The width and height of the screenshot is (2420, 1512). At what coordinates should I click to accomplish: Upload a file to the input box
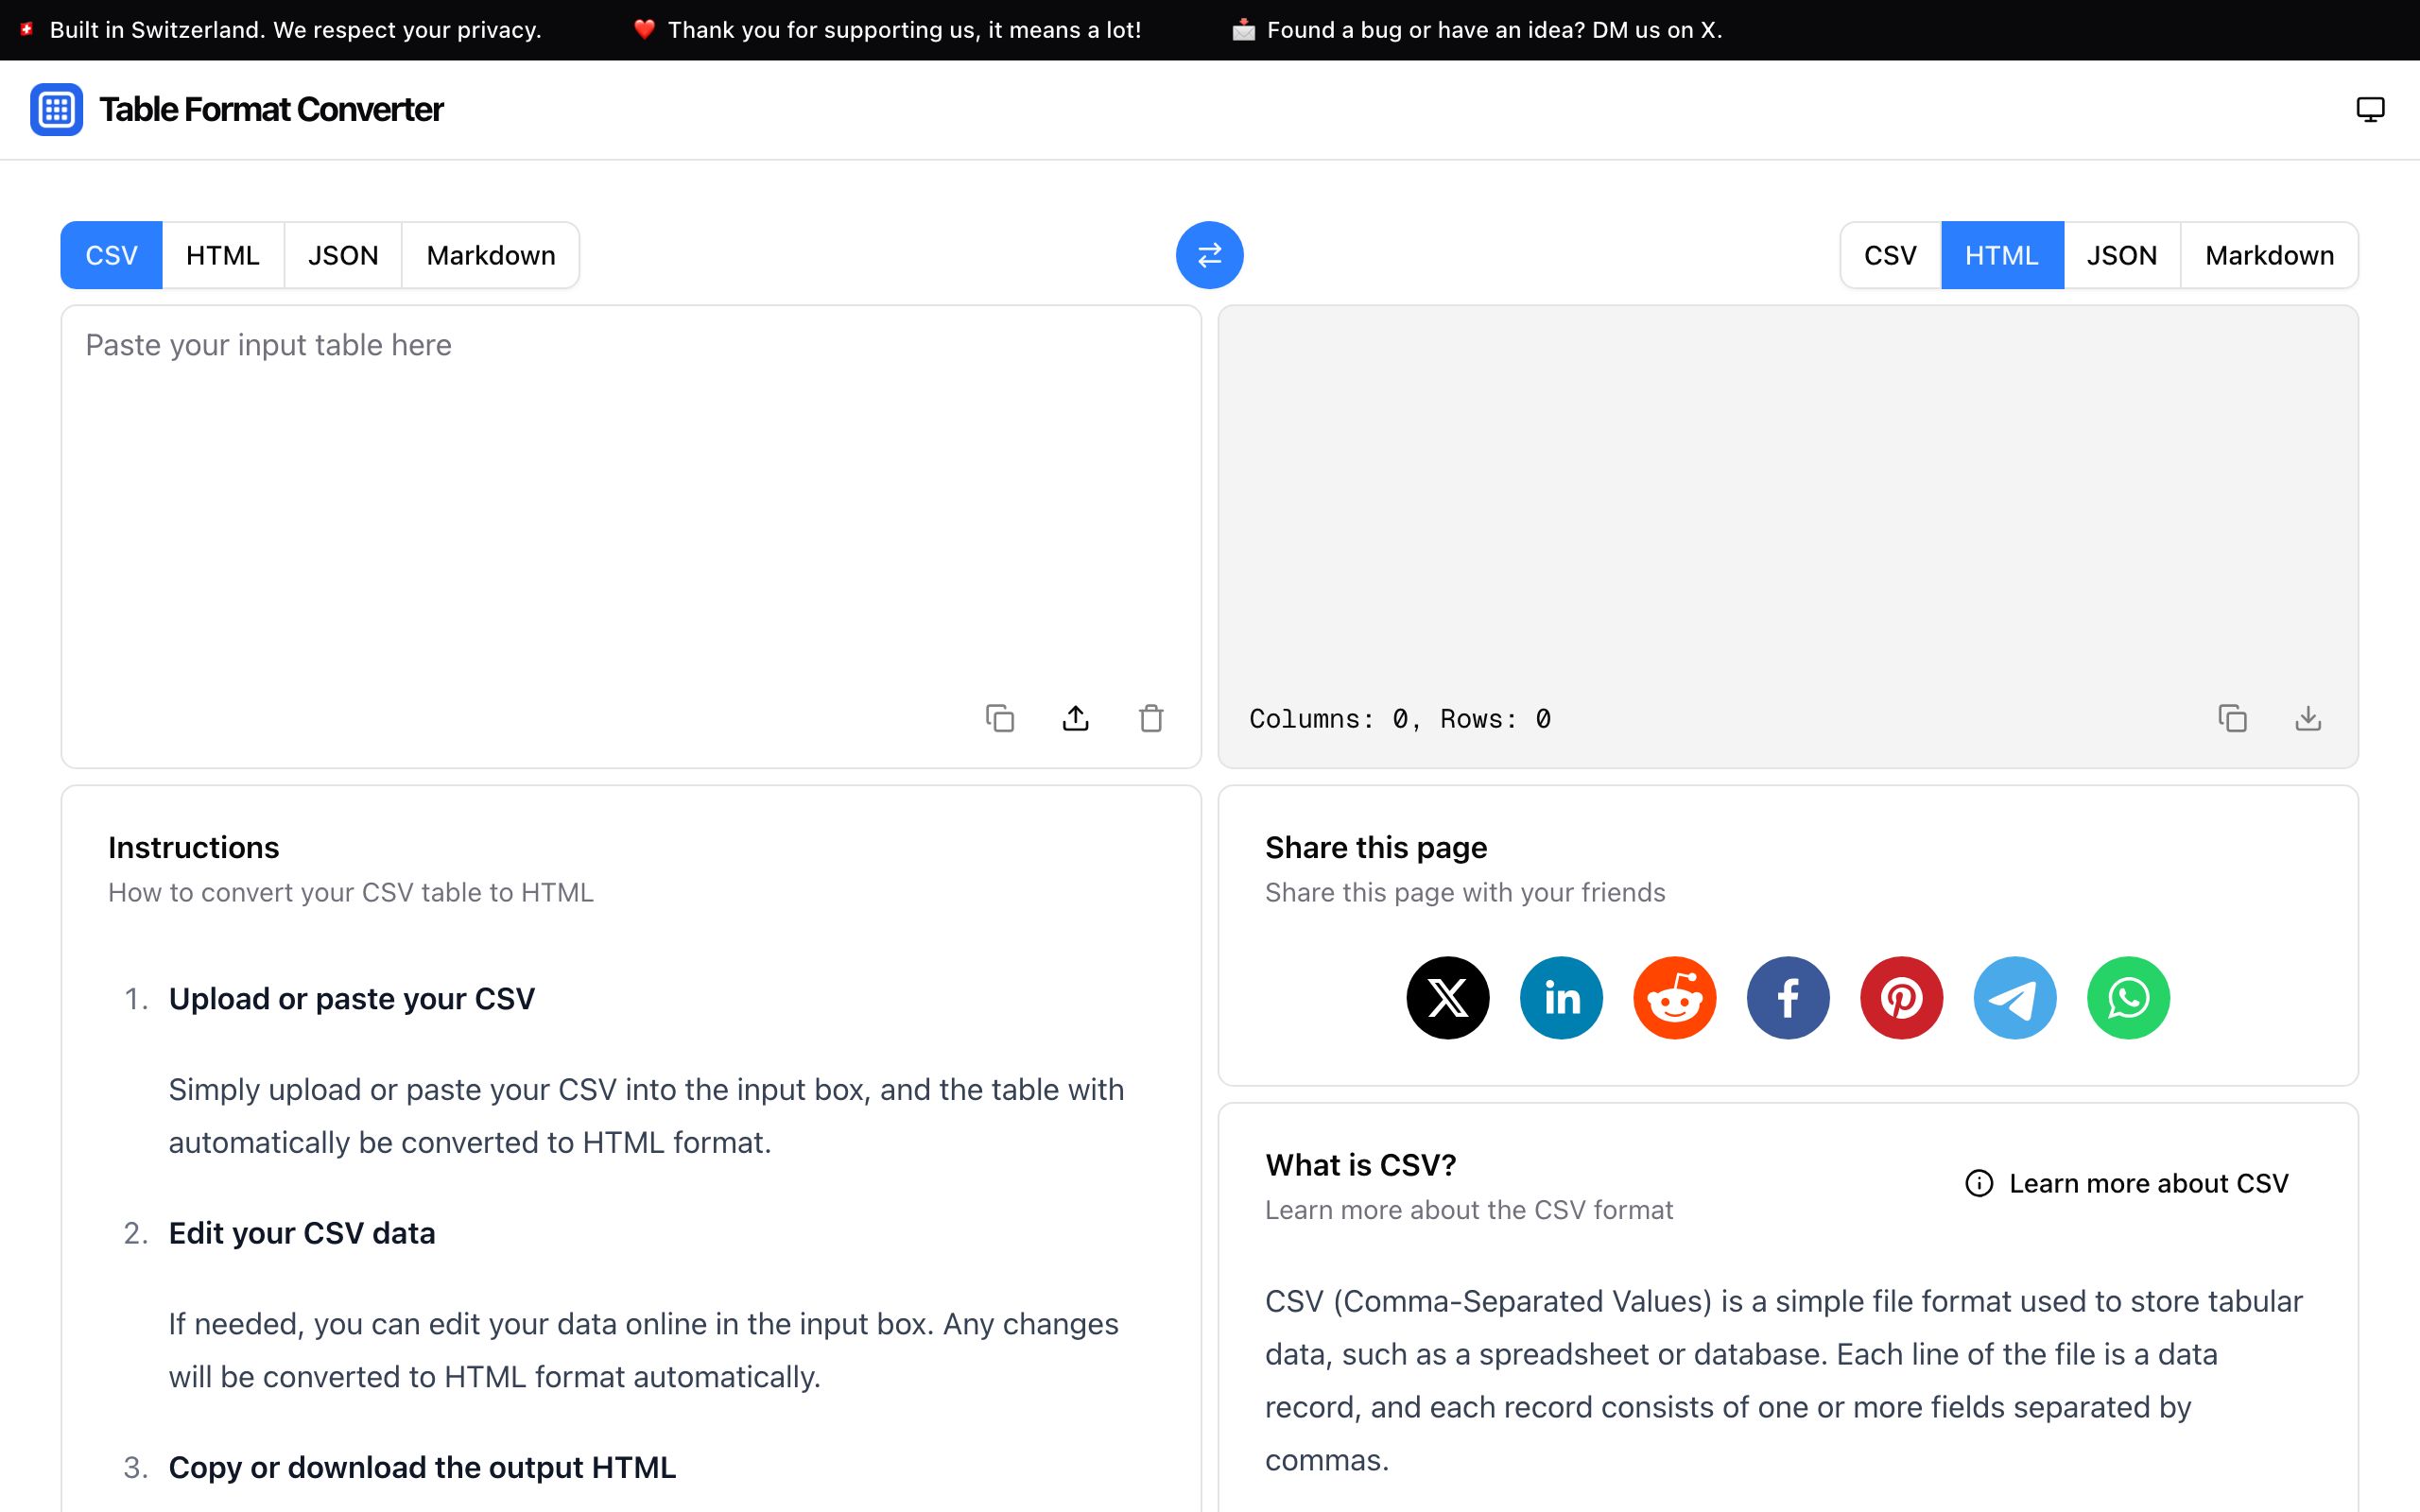click(1075, 718)
